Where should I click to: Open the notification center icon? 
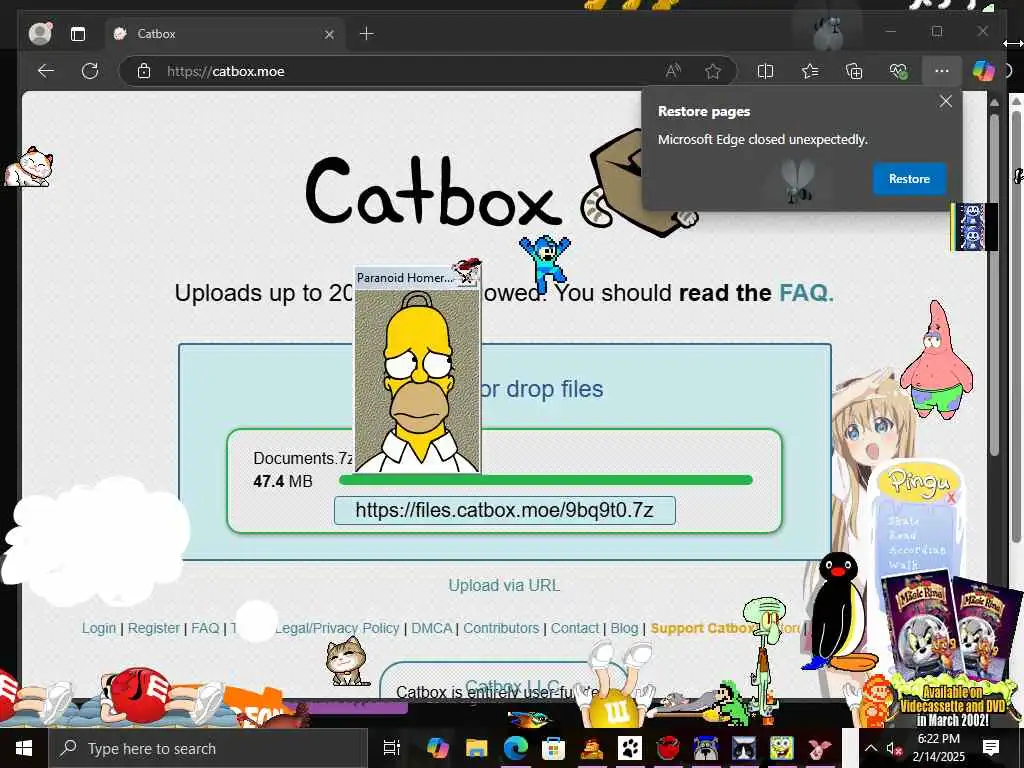point(991,748)
